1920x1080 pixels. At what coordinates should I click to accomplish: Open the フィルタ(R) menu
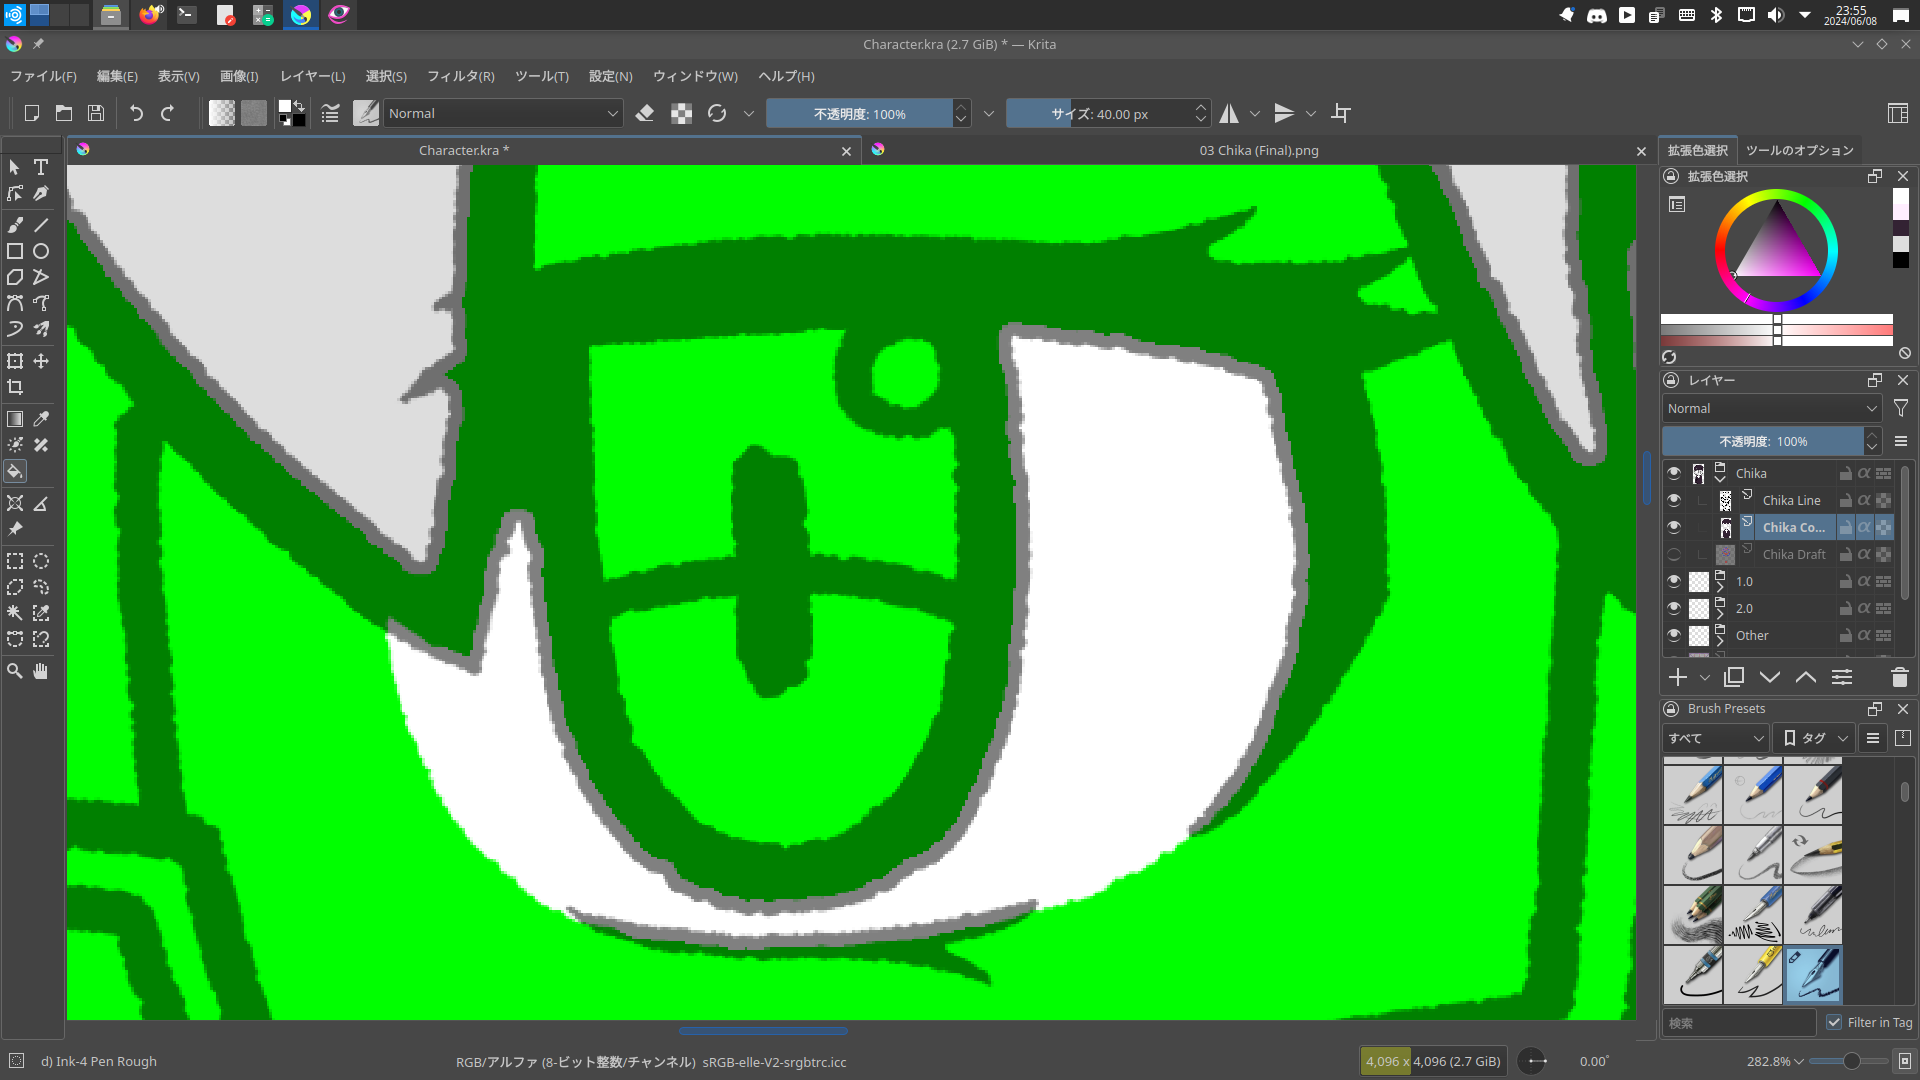[460, 76]
